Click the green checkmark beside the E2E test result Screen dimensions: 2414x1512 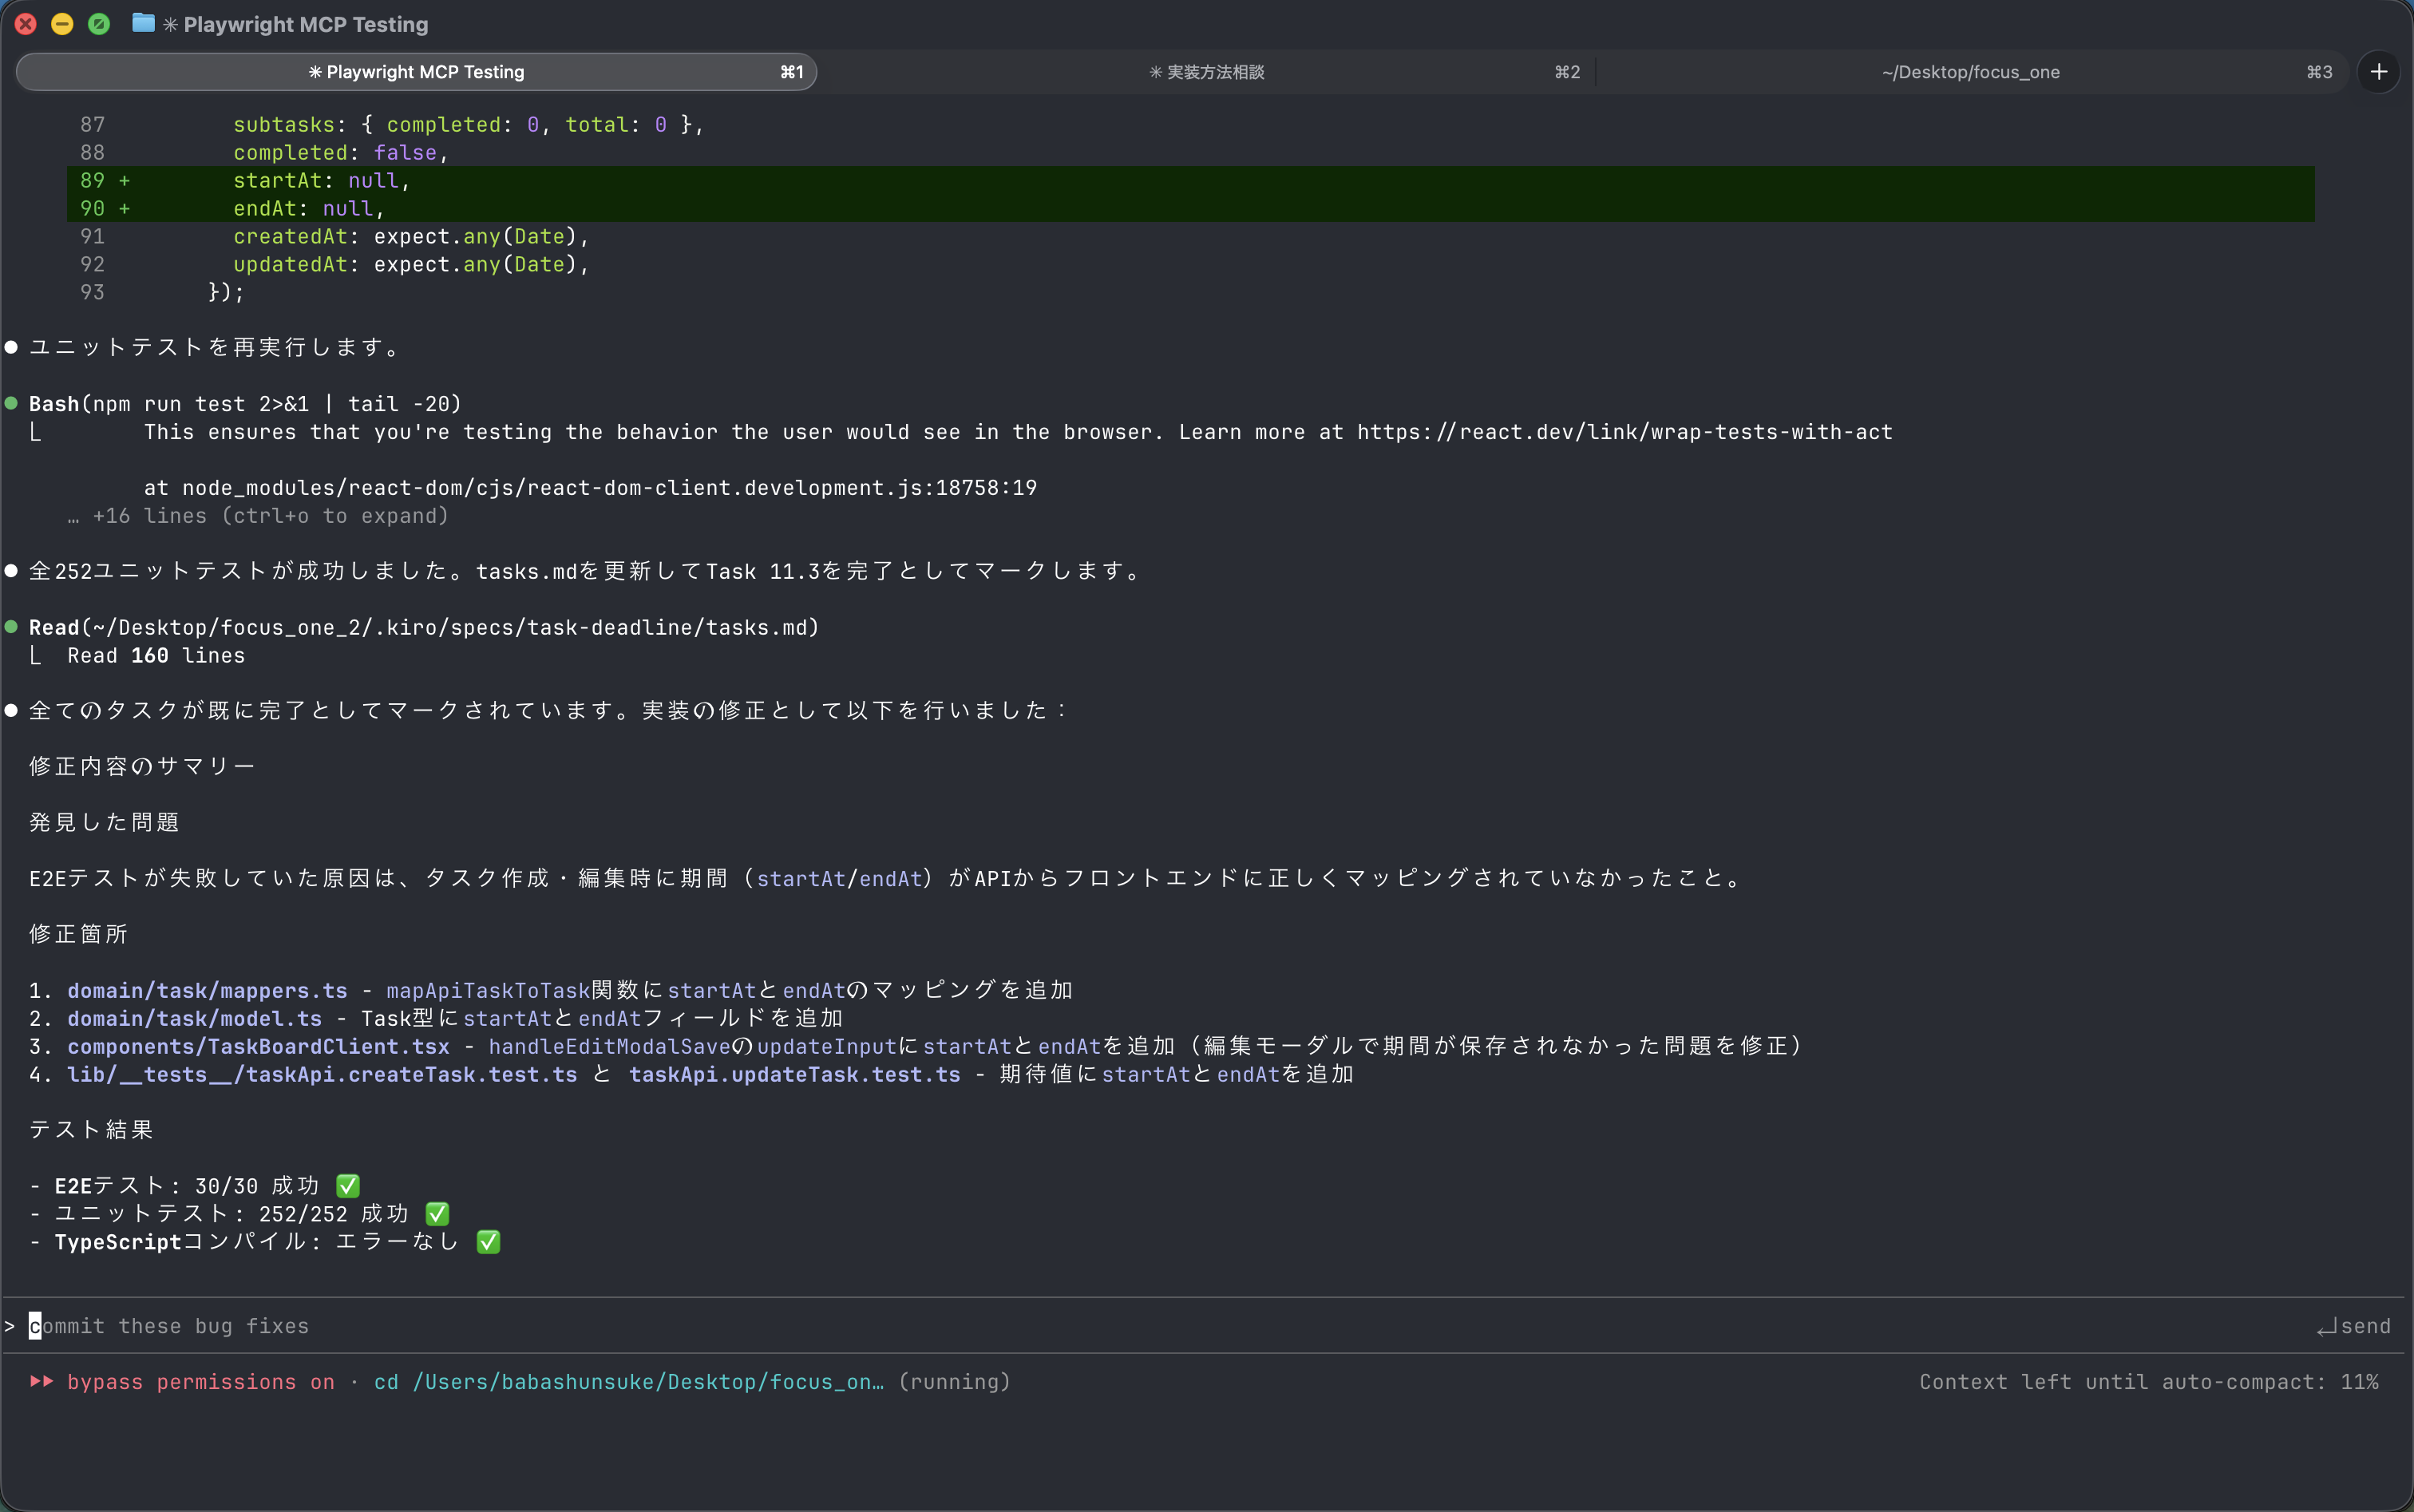pyautogui.click(x=347, y=1186)
